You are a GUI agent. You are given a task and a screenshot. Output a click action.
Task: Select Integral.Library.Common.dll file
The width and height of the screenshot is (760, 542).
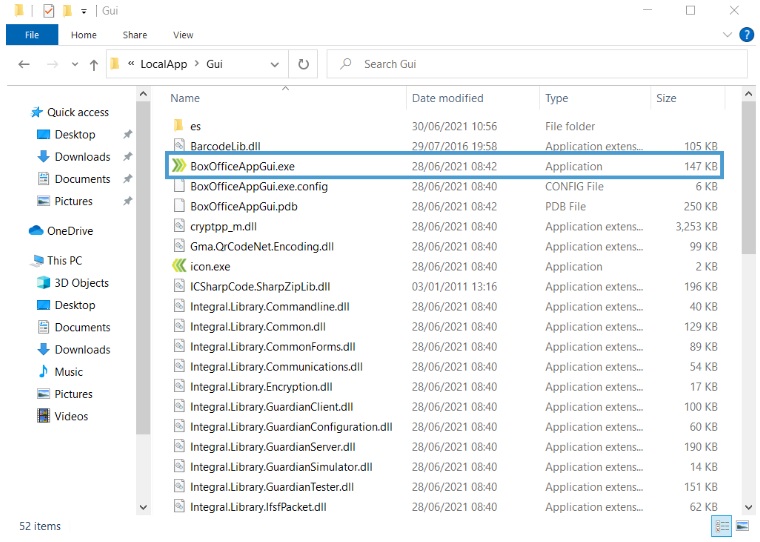(258, 326)
